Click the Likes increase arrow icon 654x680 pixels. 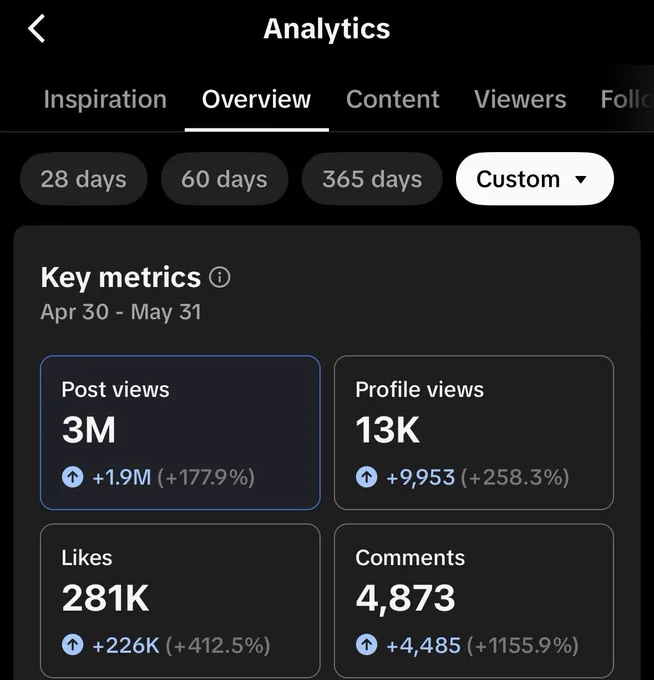[x=72, y=645]
